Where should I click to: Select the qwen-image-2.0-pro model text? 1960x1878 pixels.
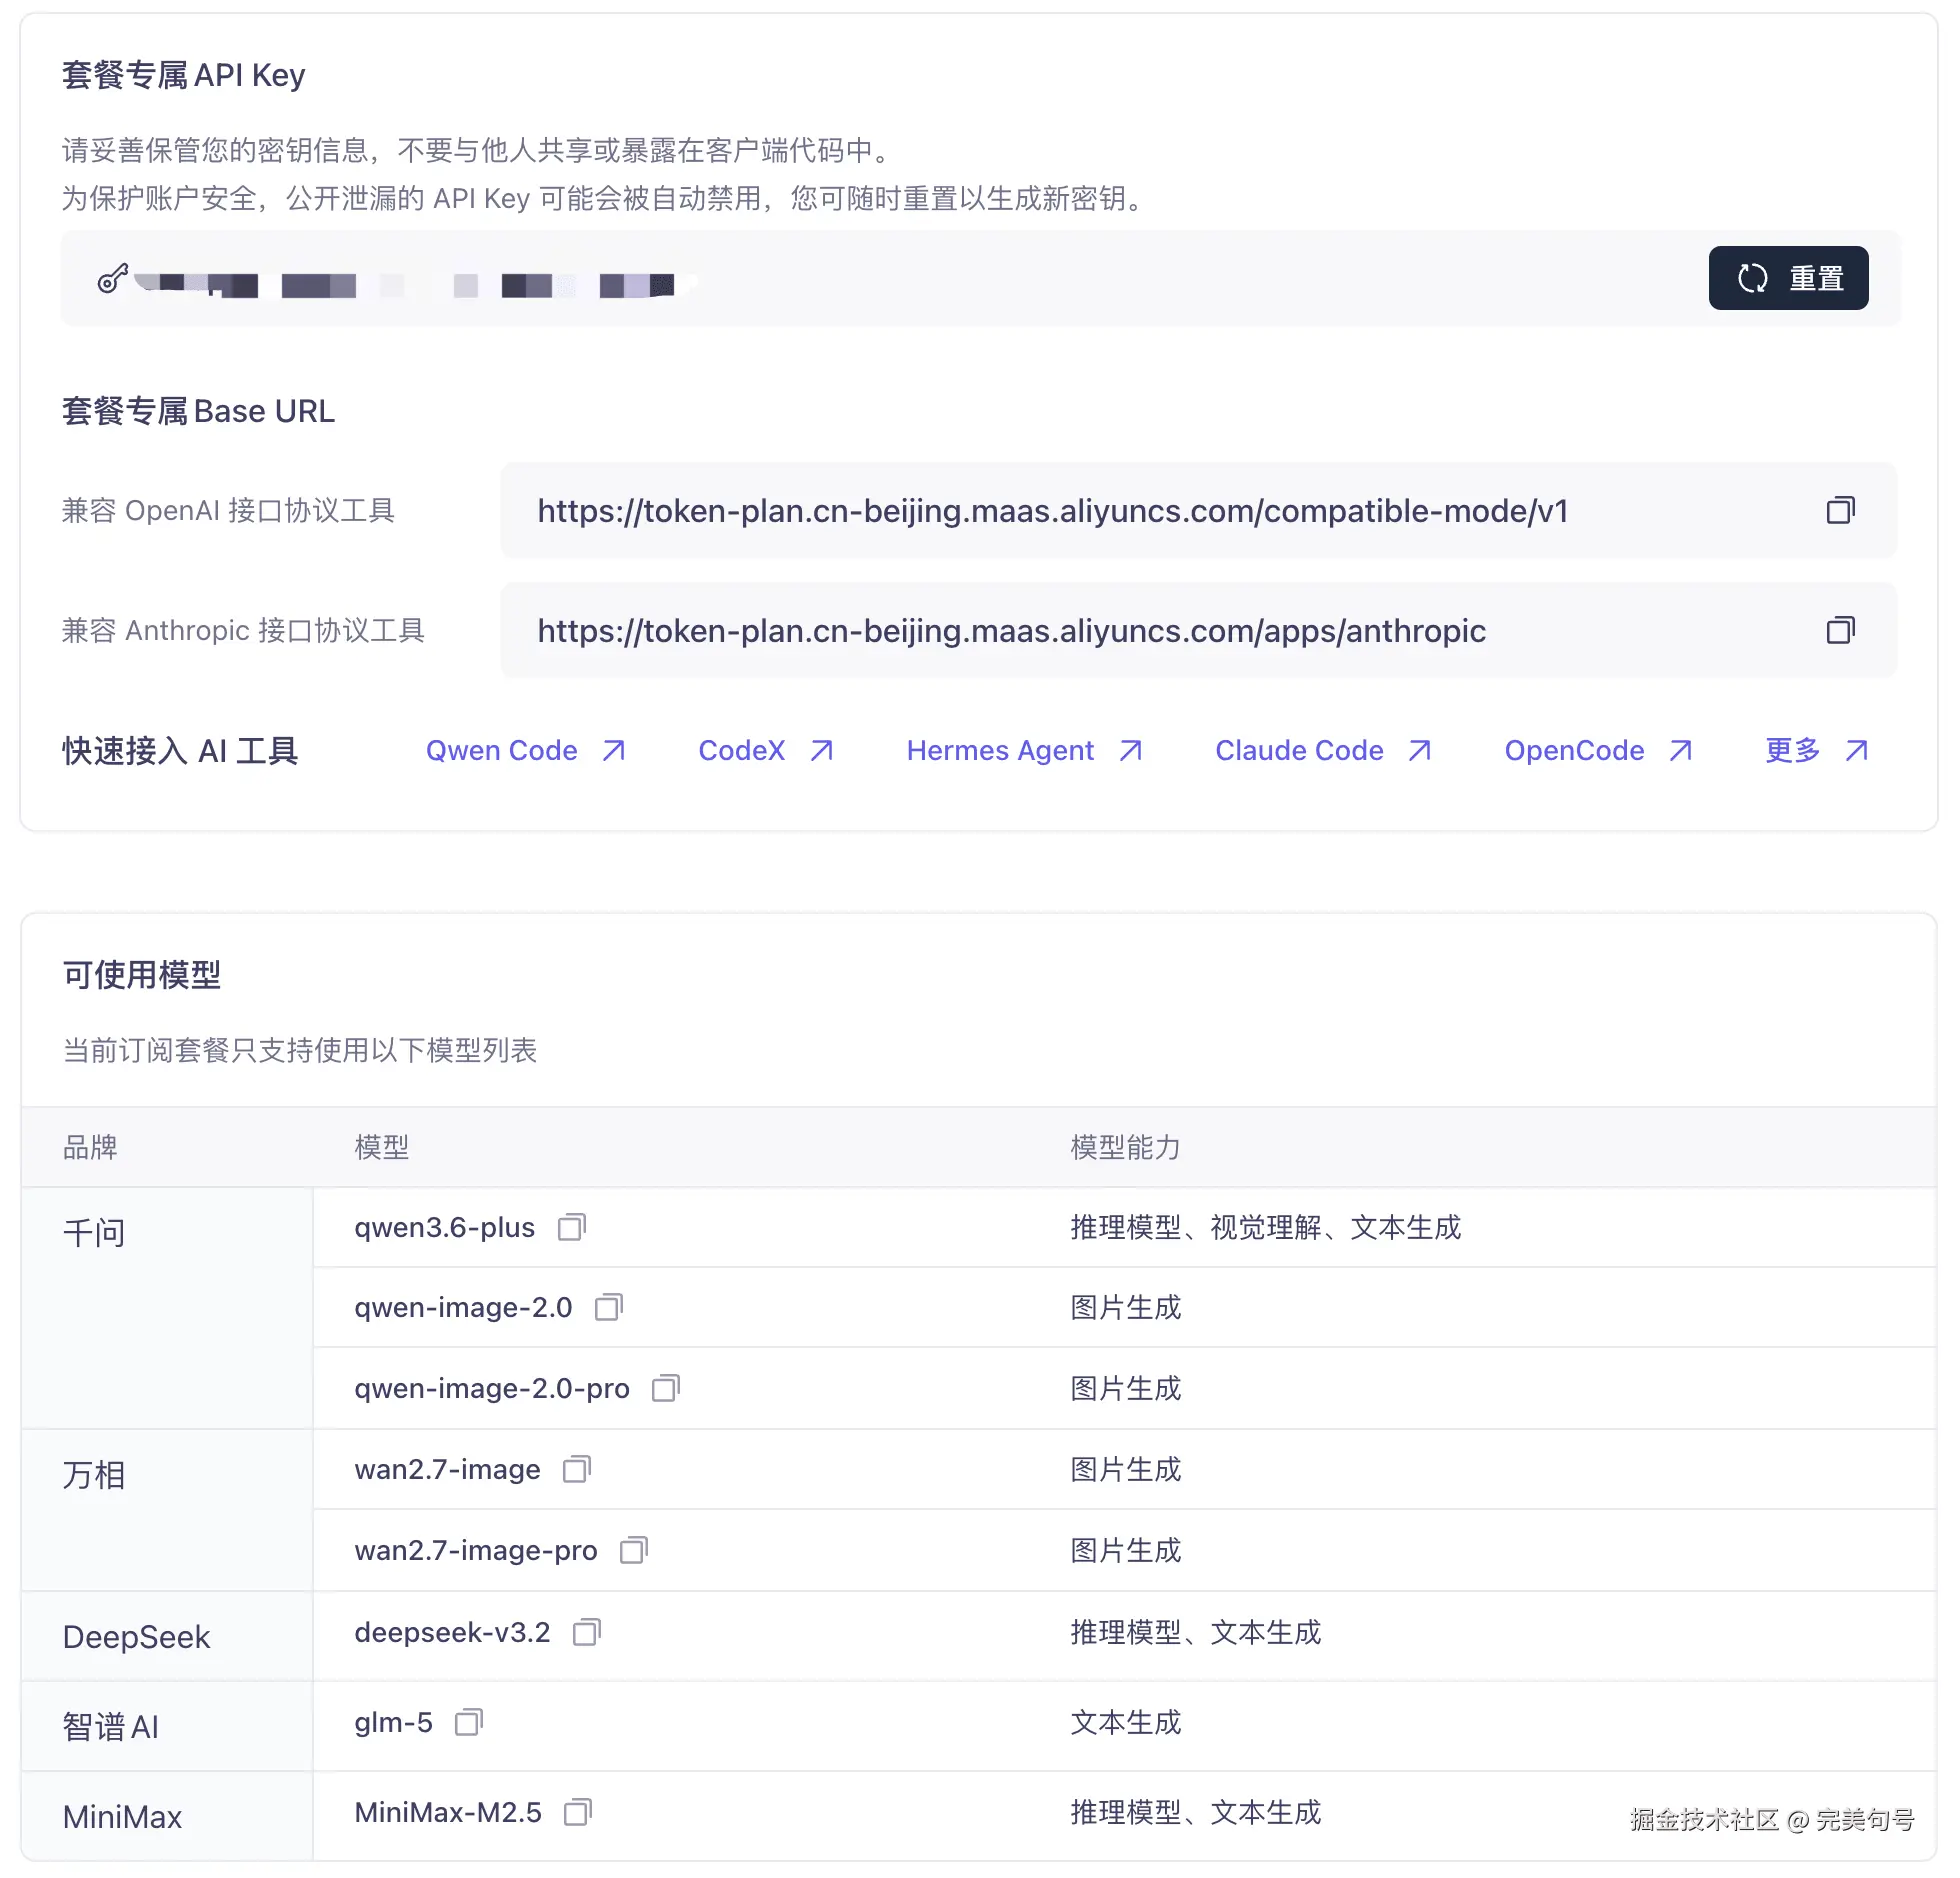point(492,1388)
